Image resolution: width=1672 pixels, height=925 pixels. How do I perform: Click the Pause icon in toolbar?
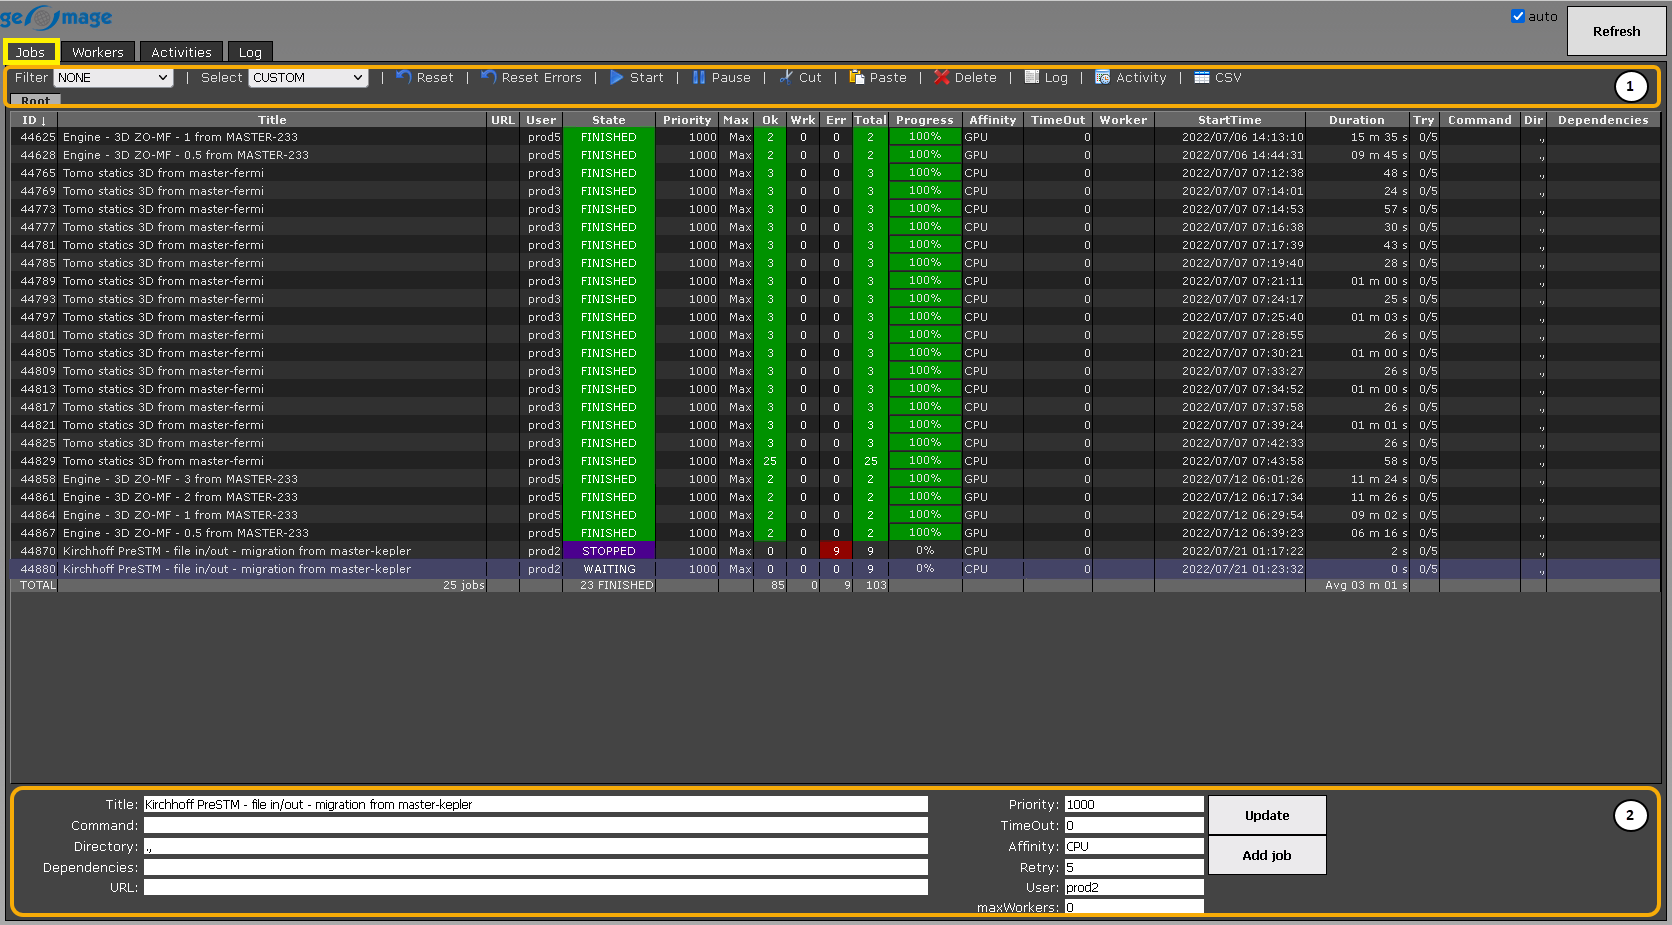(x=699, y=77)
